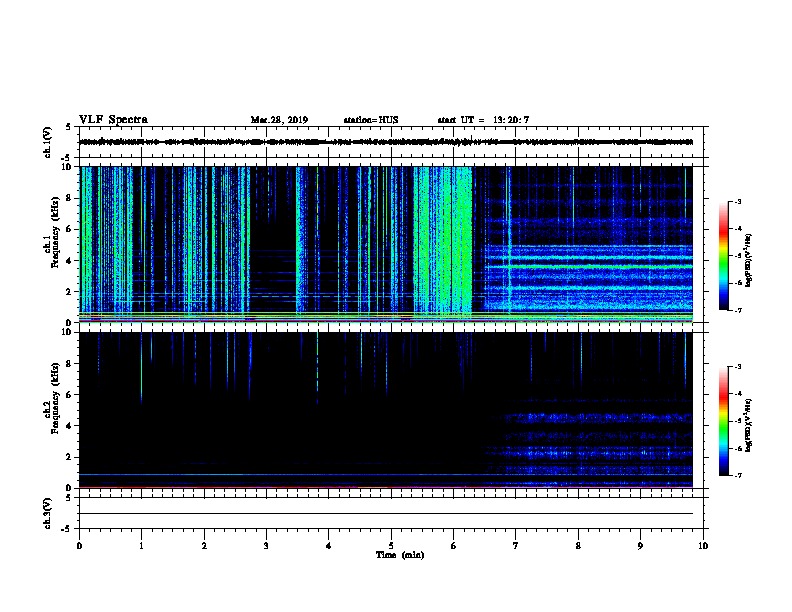Viewport: 792px width, 612px height.
Task: Click the "6" kHz tick on ch.1 axis
Action: [x=70, y=229]
